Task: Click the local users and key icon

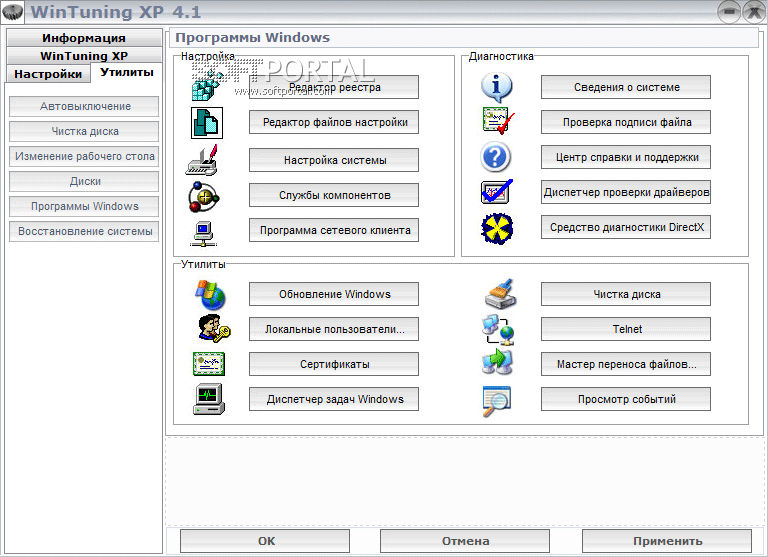Action: (215, 328)
